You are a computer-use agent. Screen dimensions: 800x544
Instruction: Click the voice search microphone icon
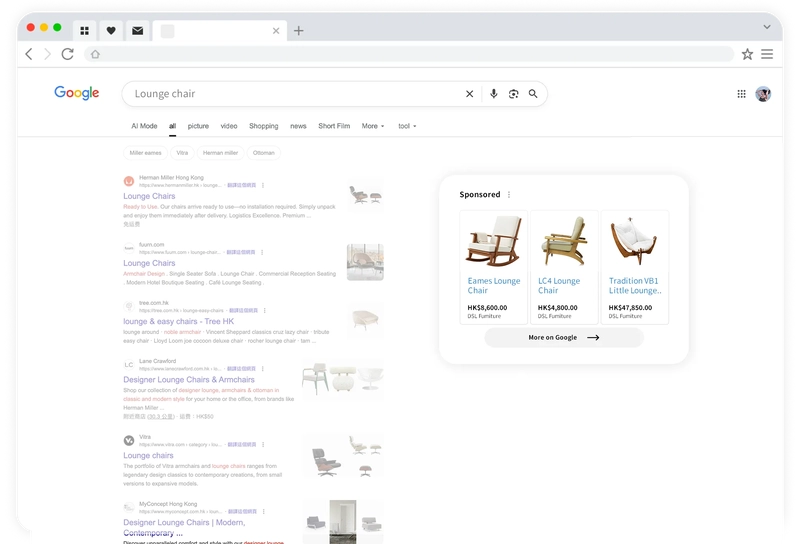pos(493,94)
